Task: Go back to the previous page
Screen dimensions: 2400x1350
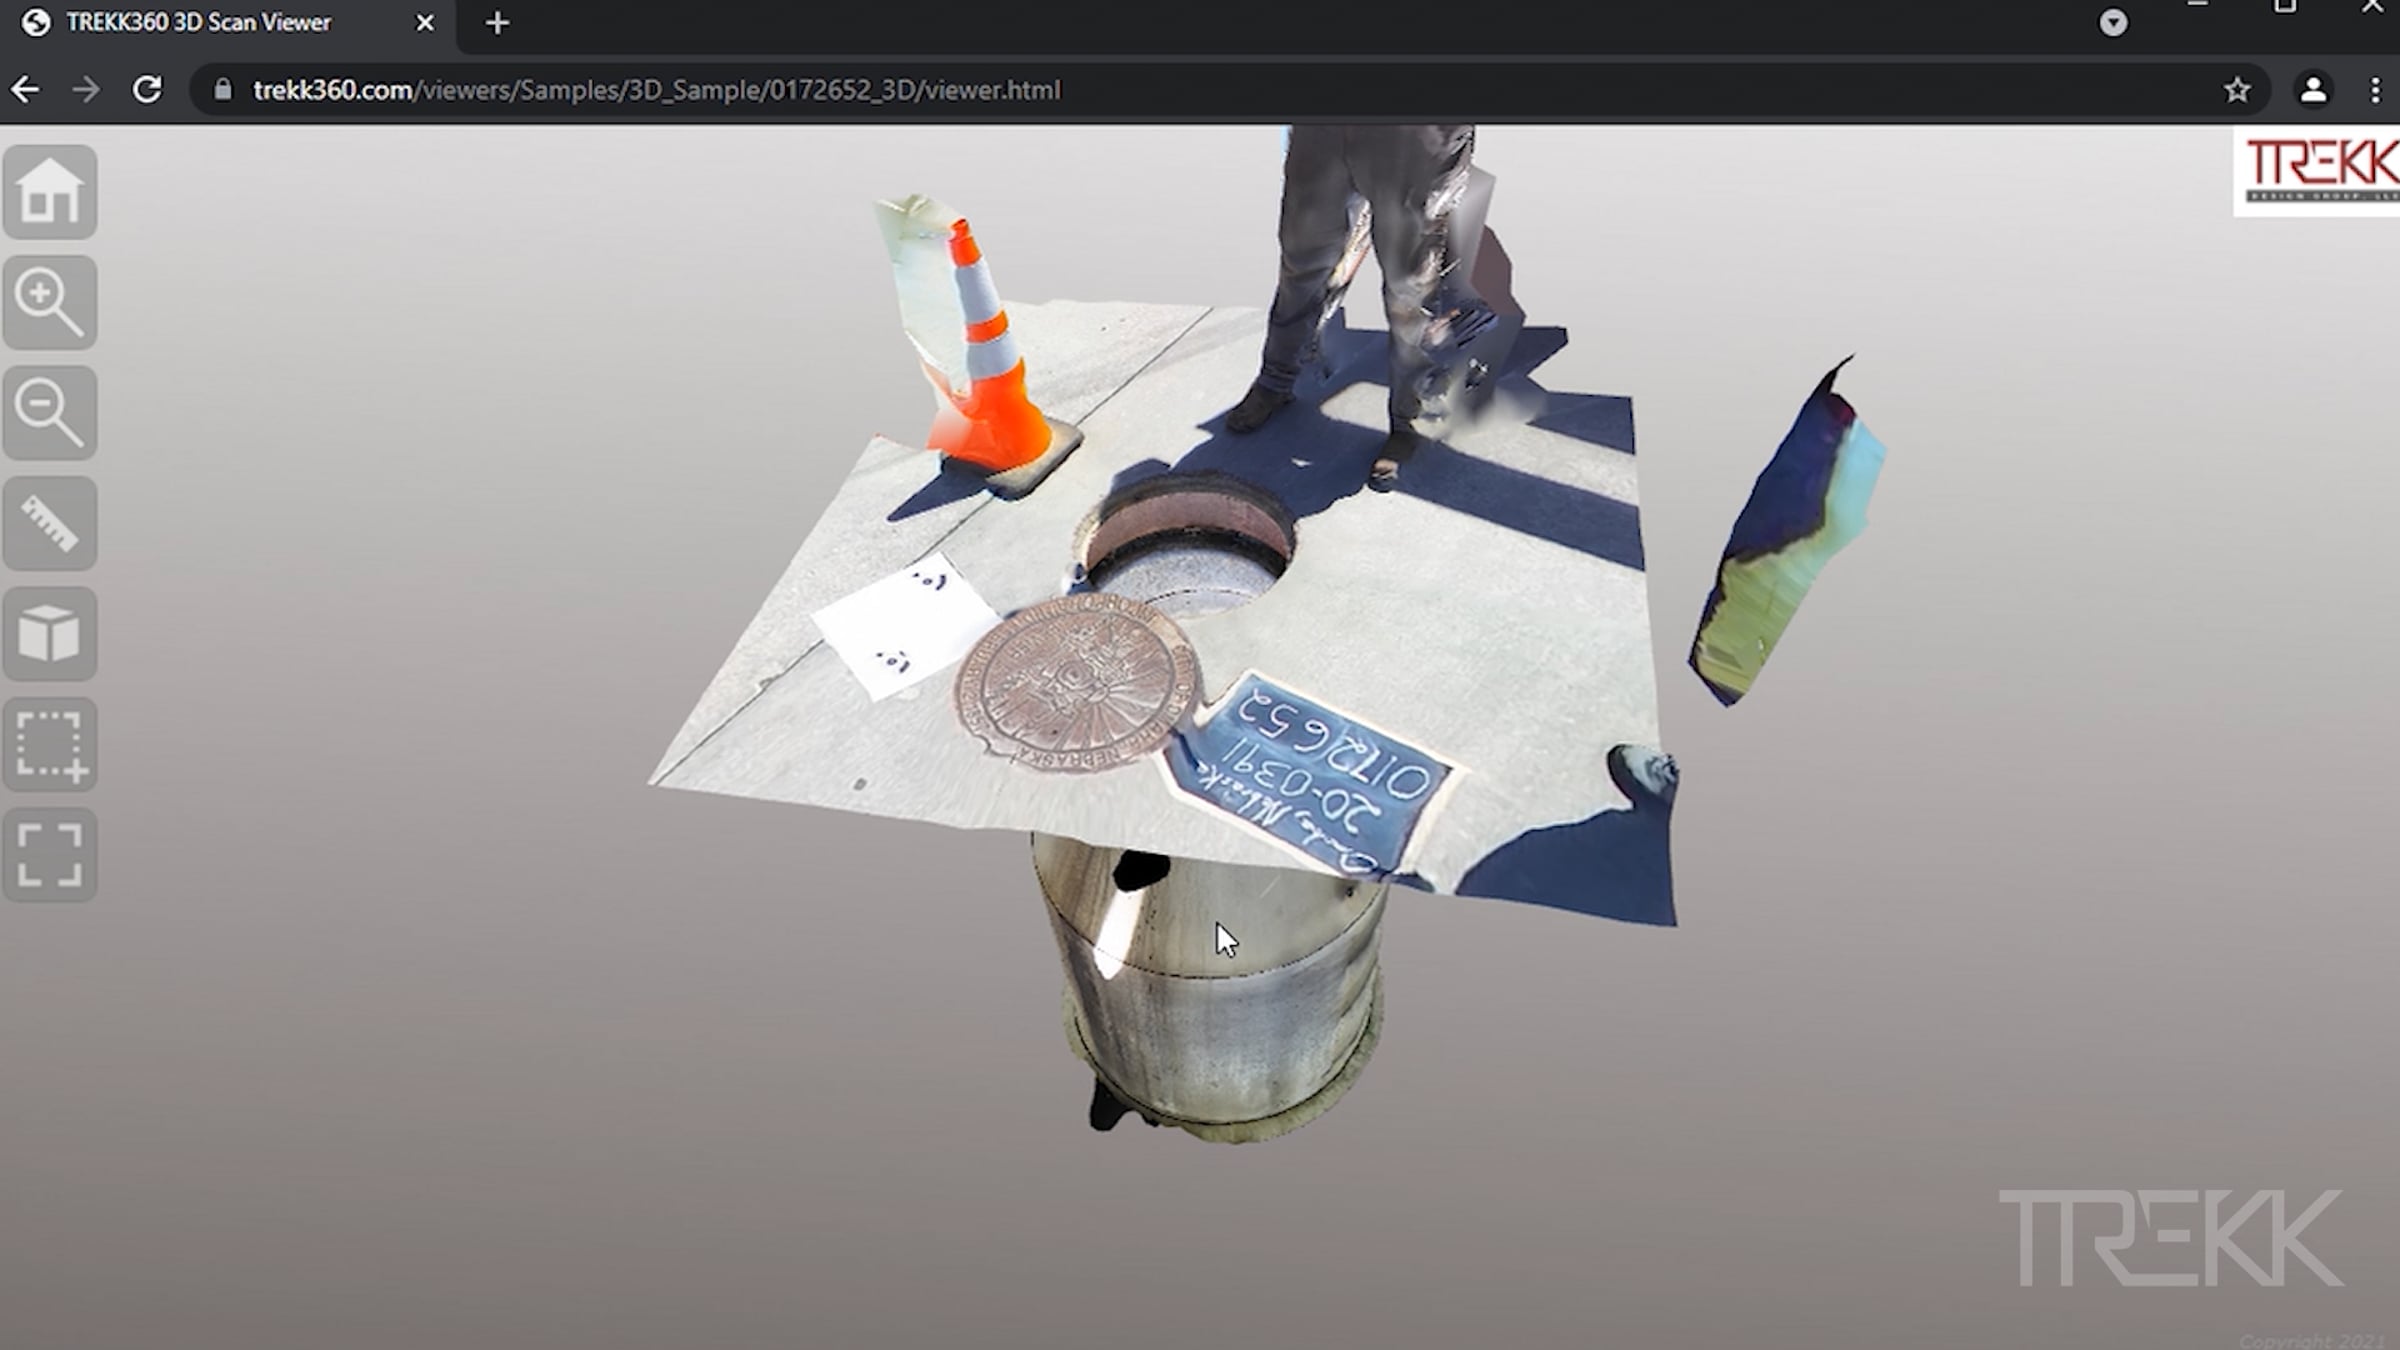Action: 25,90
